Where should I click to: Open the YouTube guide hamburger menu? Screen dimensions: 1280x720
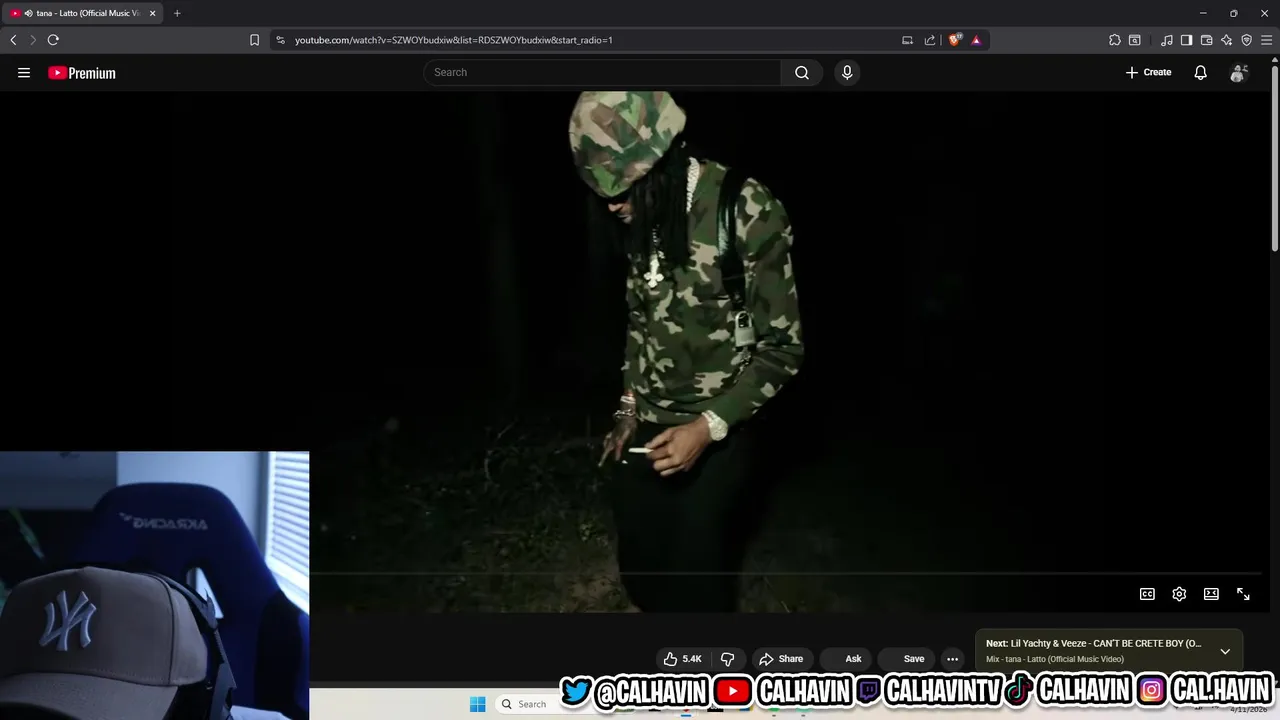click(x=24, y=72)
